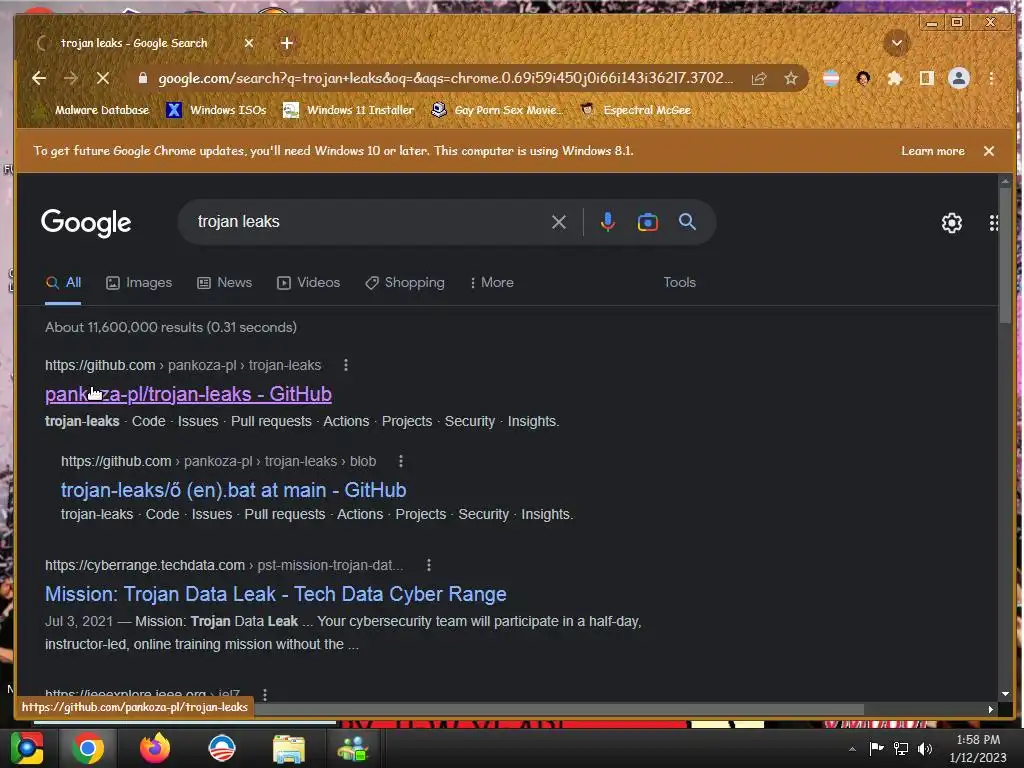Click the Google Chrome taskbar icon
This screenshot has width=1024, height=768.
coord(88,748)
